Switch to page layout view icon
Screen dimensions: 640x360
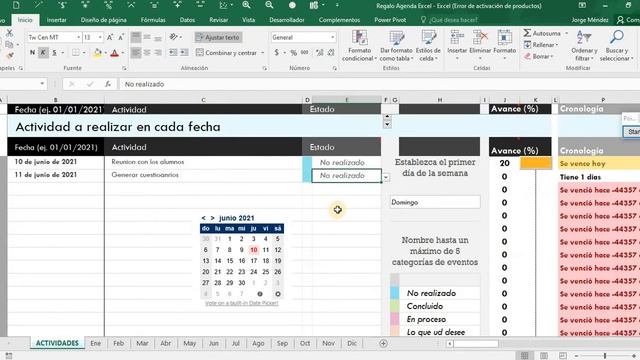coord(544,356)
